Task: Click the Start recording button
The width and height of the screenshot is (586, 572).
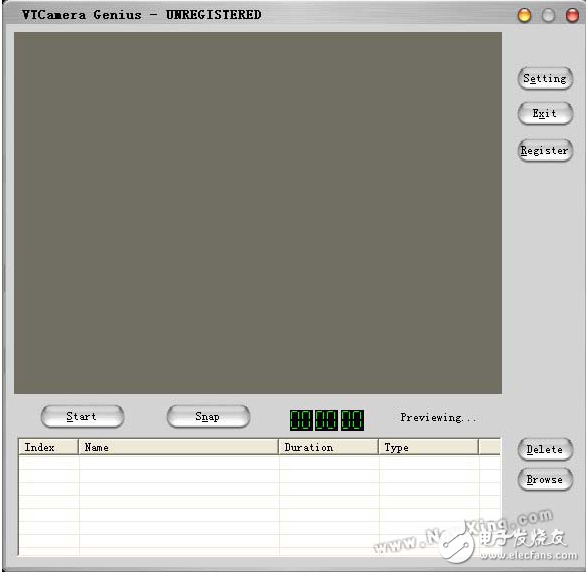Action: tap(82, 416)
